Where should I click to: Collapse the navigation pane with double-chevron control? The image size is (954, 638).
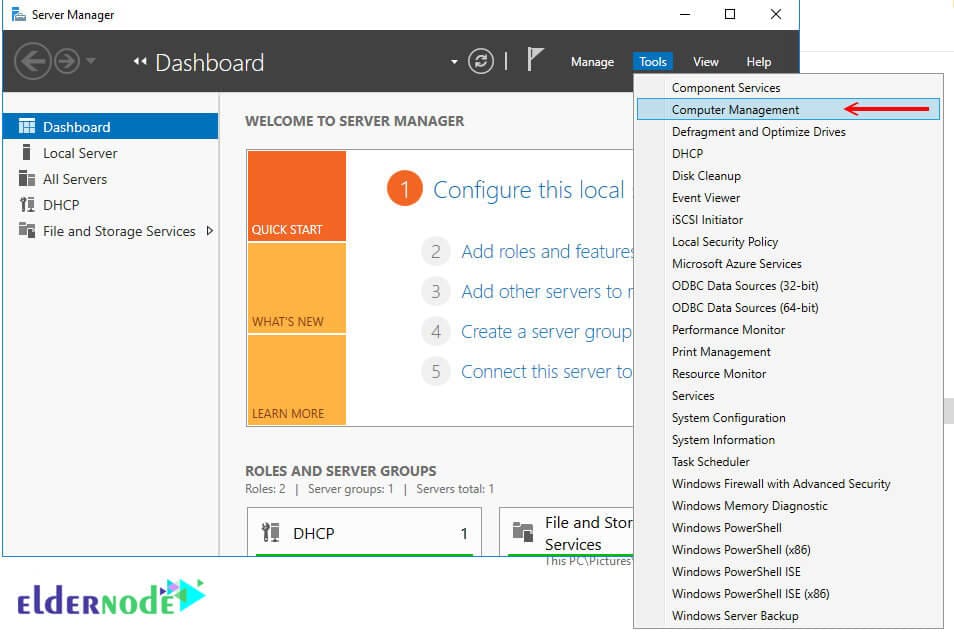(138, 60)
